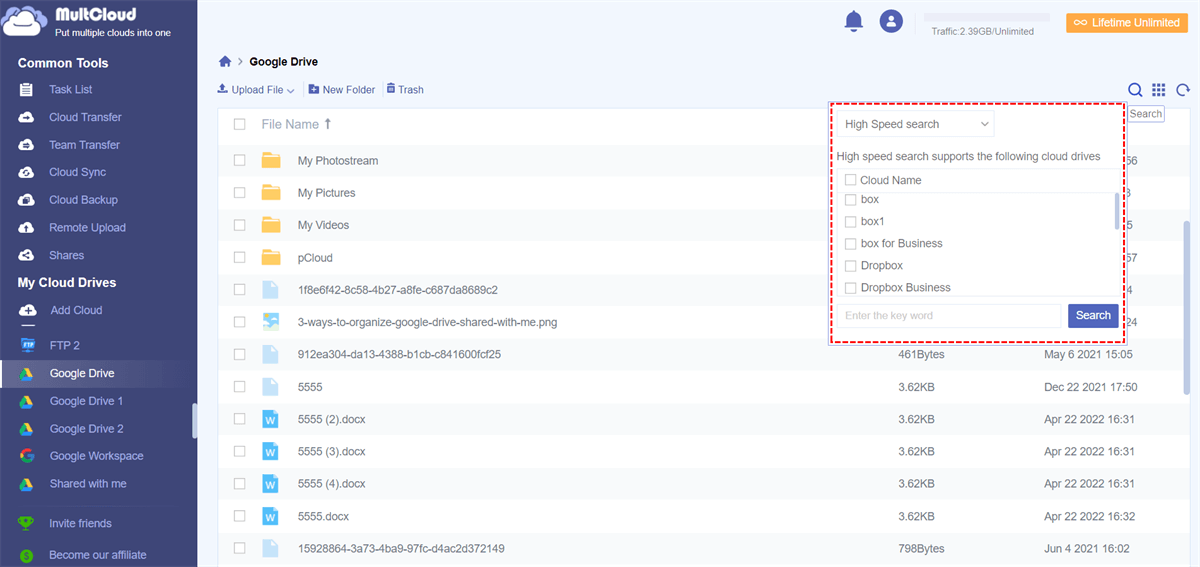Click Become our affiliate
Screen dimensions: 1200x567
(97, 555)
